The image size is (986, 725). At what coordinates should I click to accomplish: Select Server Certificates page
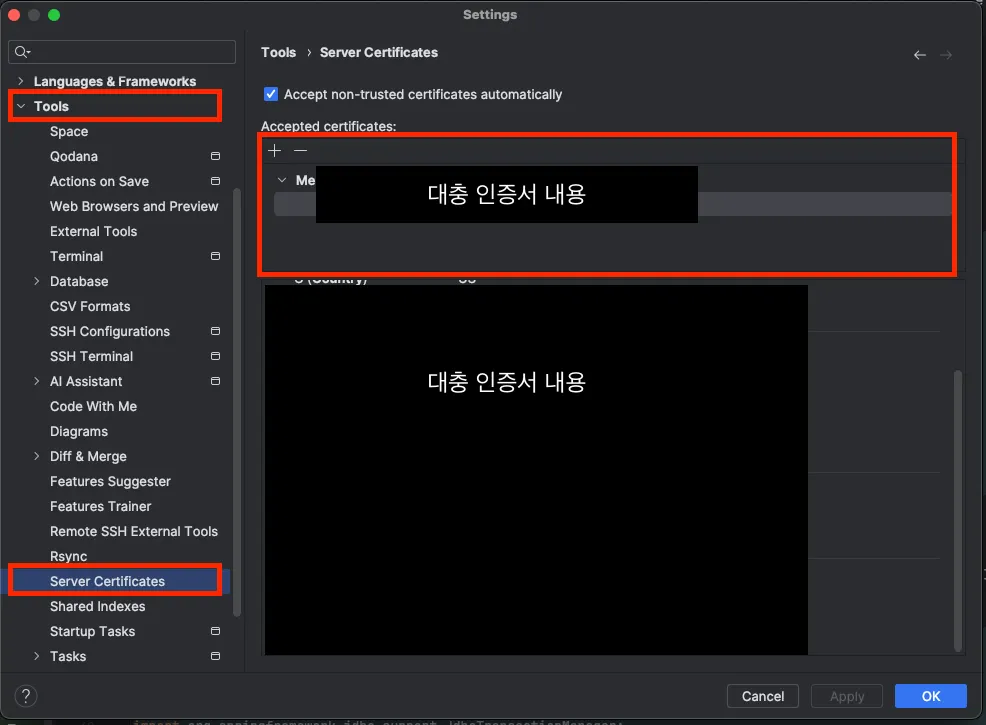coord(108,581)
